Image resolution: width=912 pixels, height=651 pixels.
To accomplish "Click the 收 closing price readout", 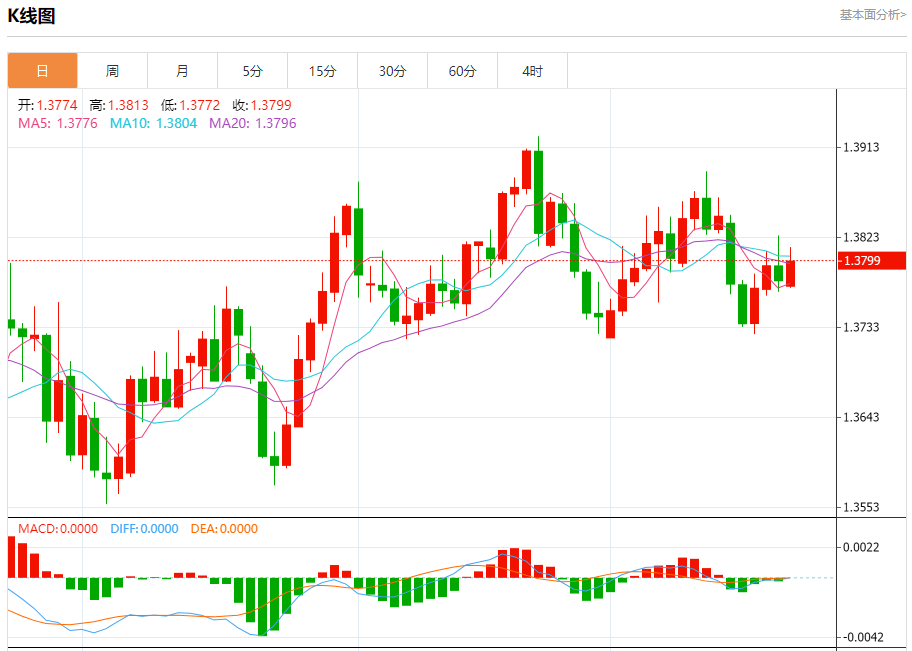I will [x=262, y=105].
